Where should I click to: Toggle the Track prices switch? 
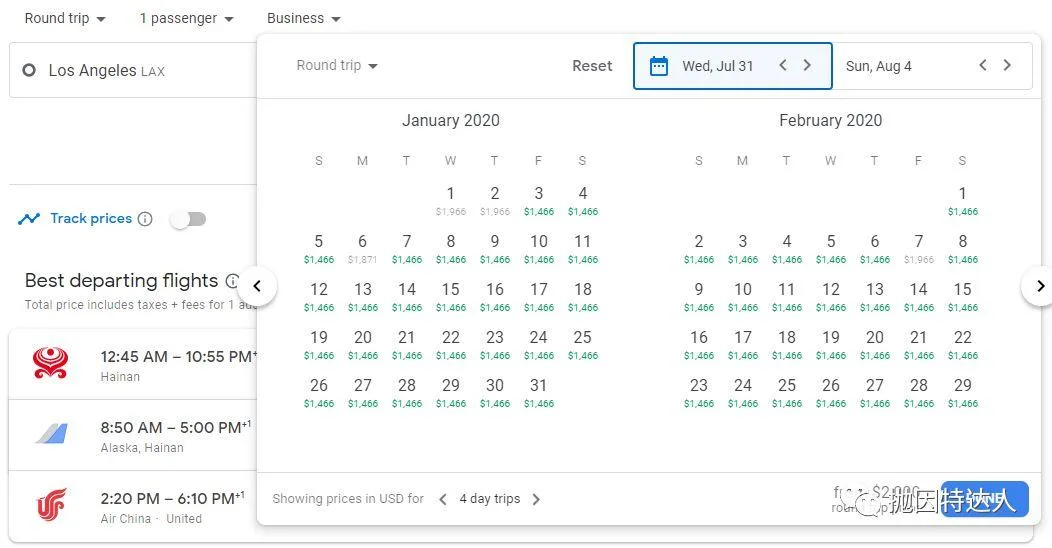(187, 219)
